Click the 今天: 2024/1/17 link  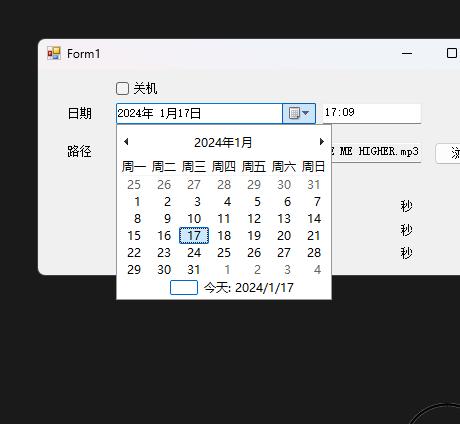click(x=249, y=288)
